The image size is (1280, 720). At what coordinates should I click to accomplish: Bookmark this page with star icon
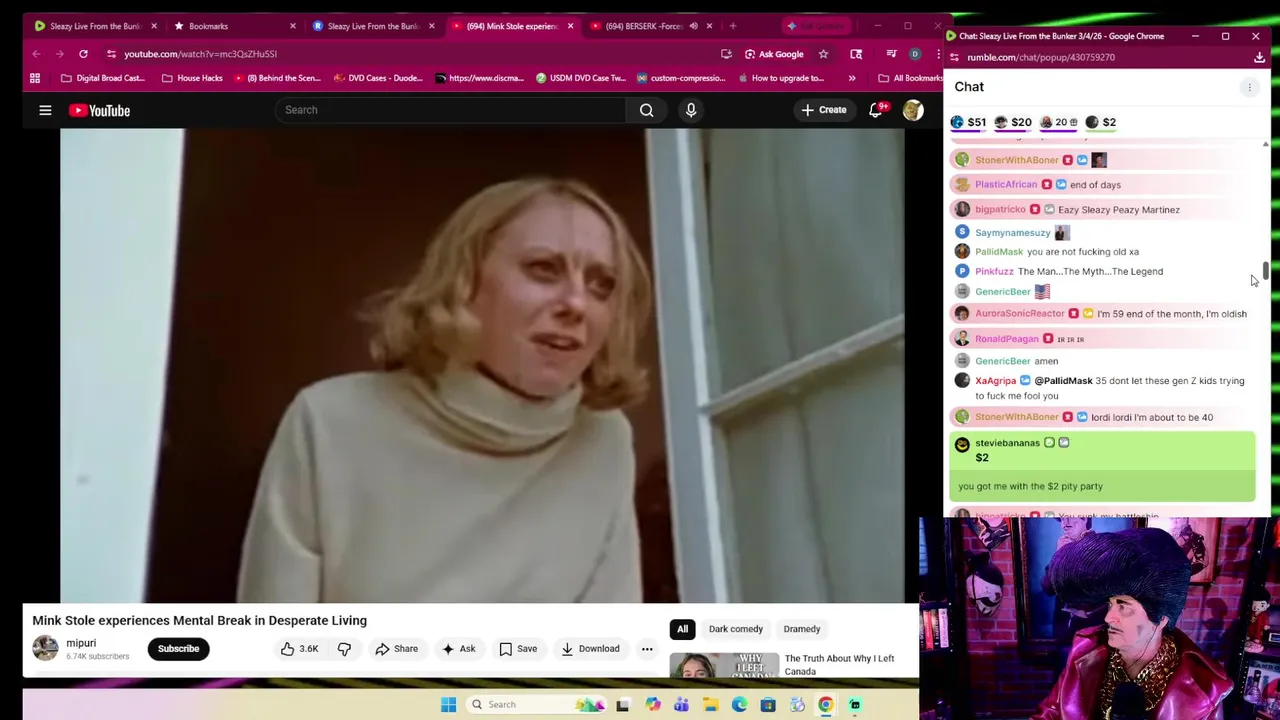pos(823,54)
